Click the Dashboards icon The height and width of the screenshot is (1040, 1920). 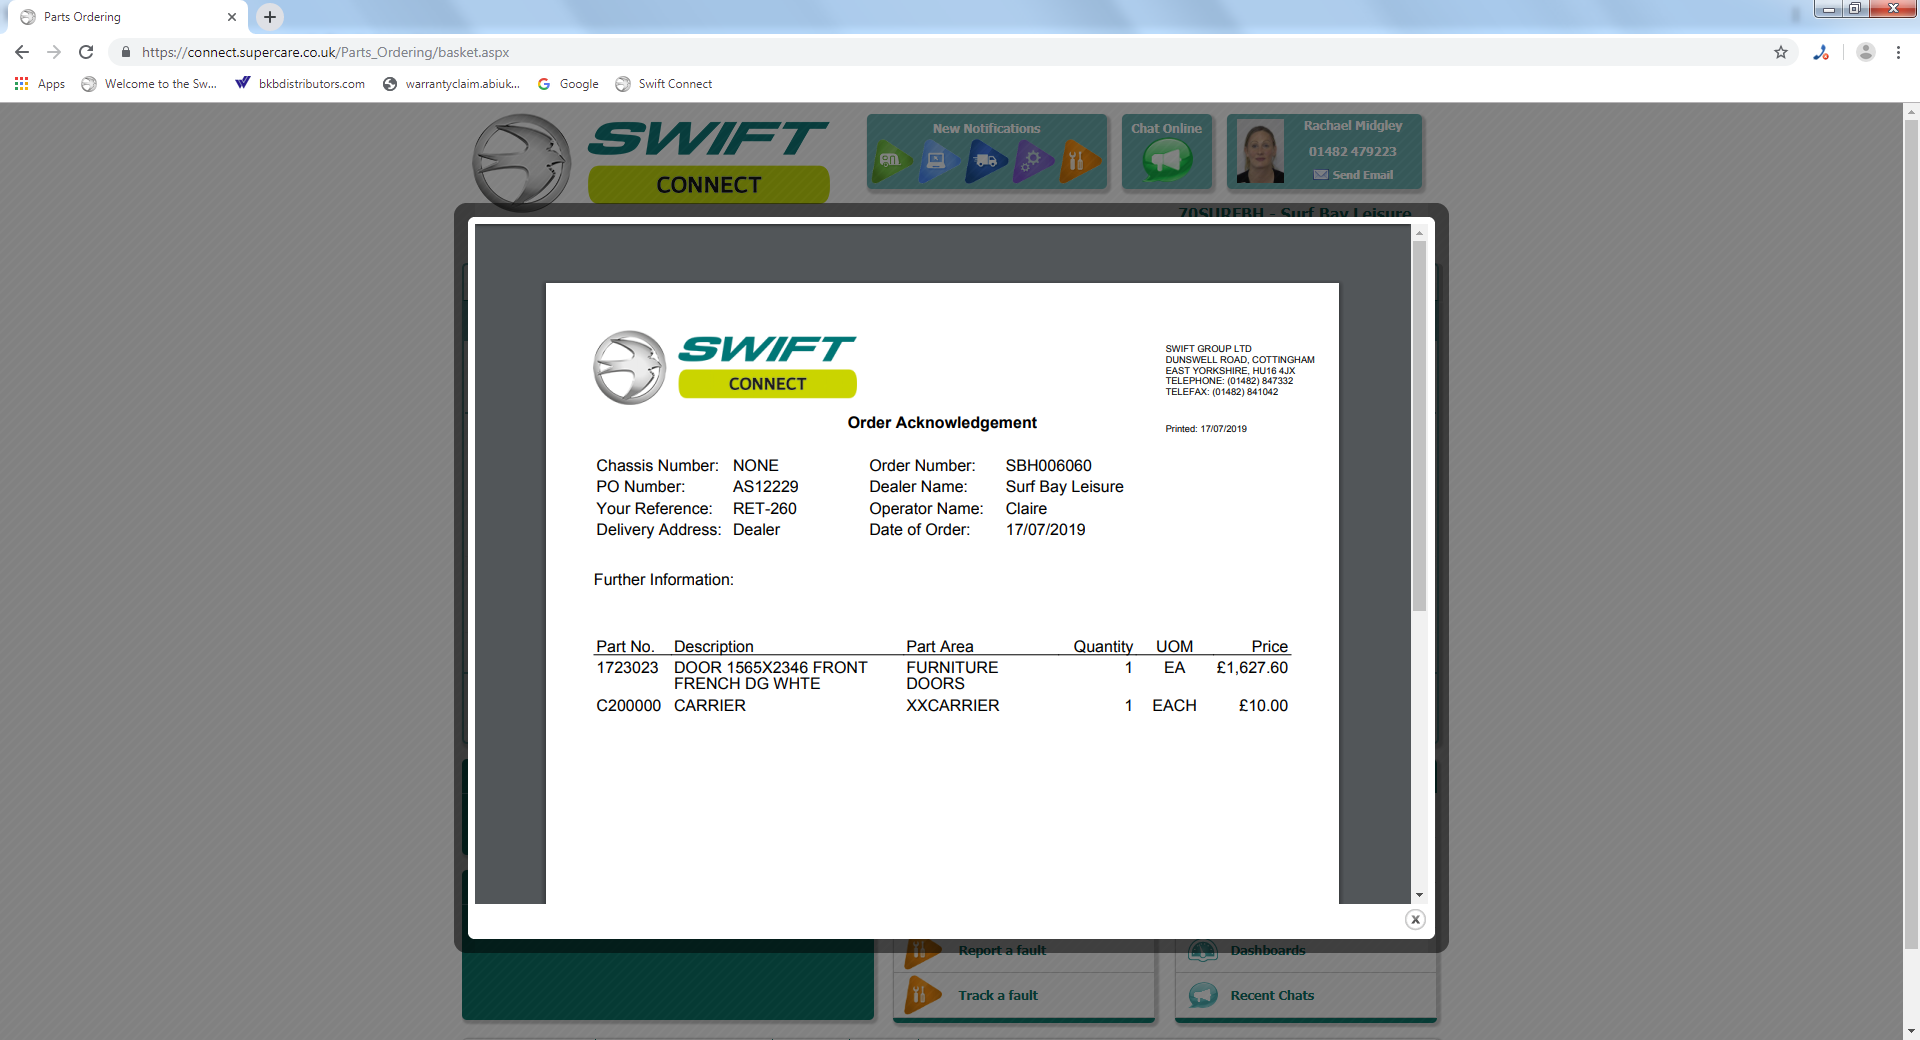click(1203, 951)
